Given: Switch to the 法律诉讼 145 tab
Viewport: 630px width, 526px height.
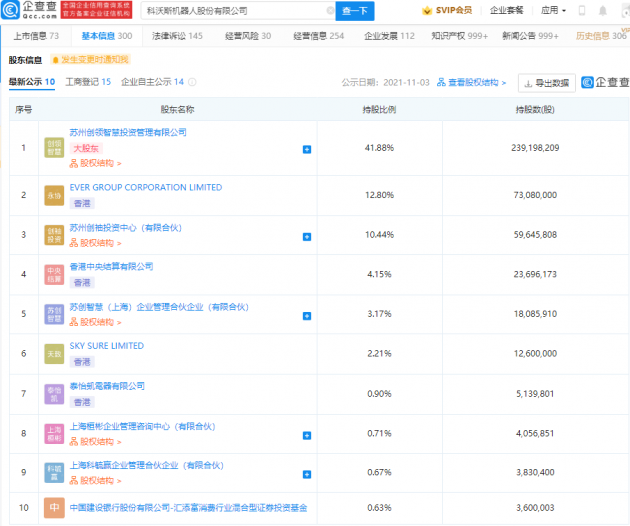Looking at the screenshot, I should (177, 36).
